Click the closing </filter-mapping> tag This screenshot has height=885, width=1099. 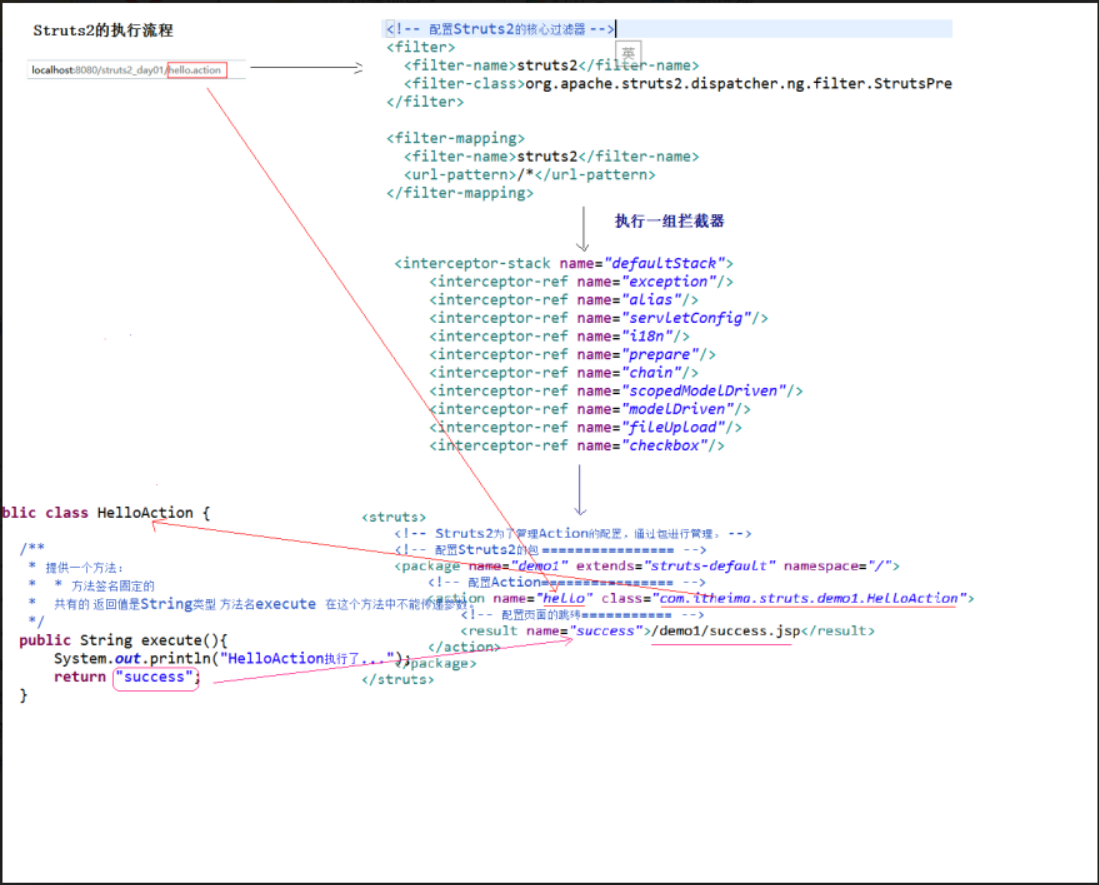coord(460,193)
